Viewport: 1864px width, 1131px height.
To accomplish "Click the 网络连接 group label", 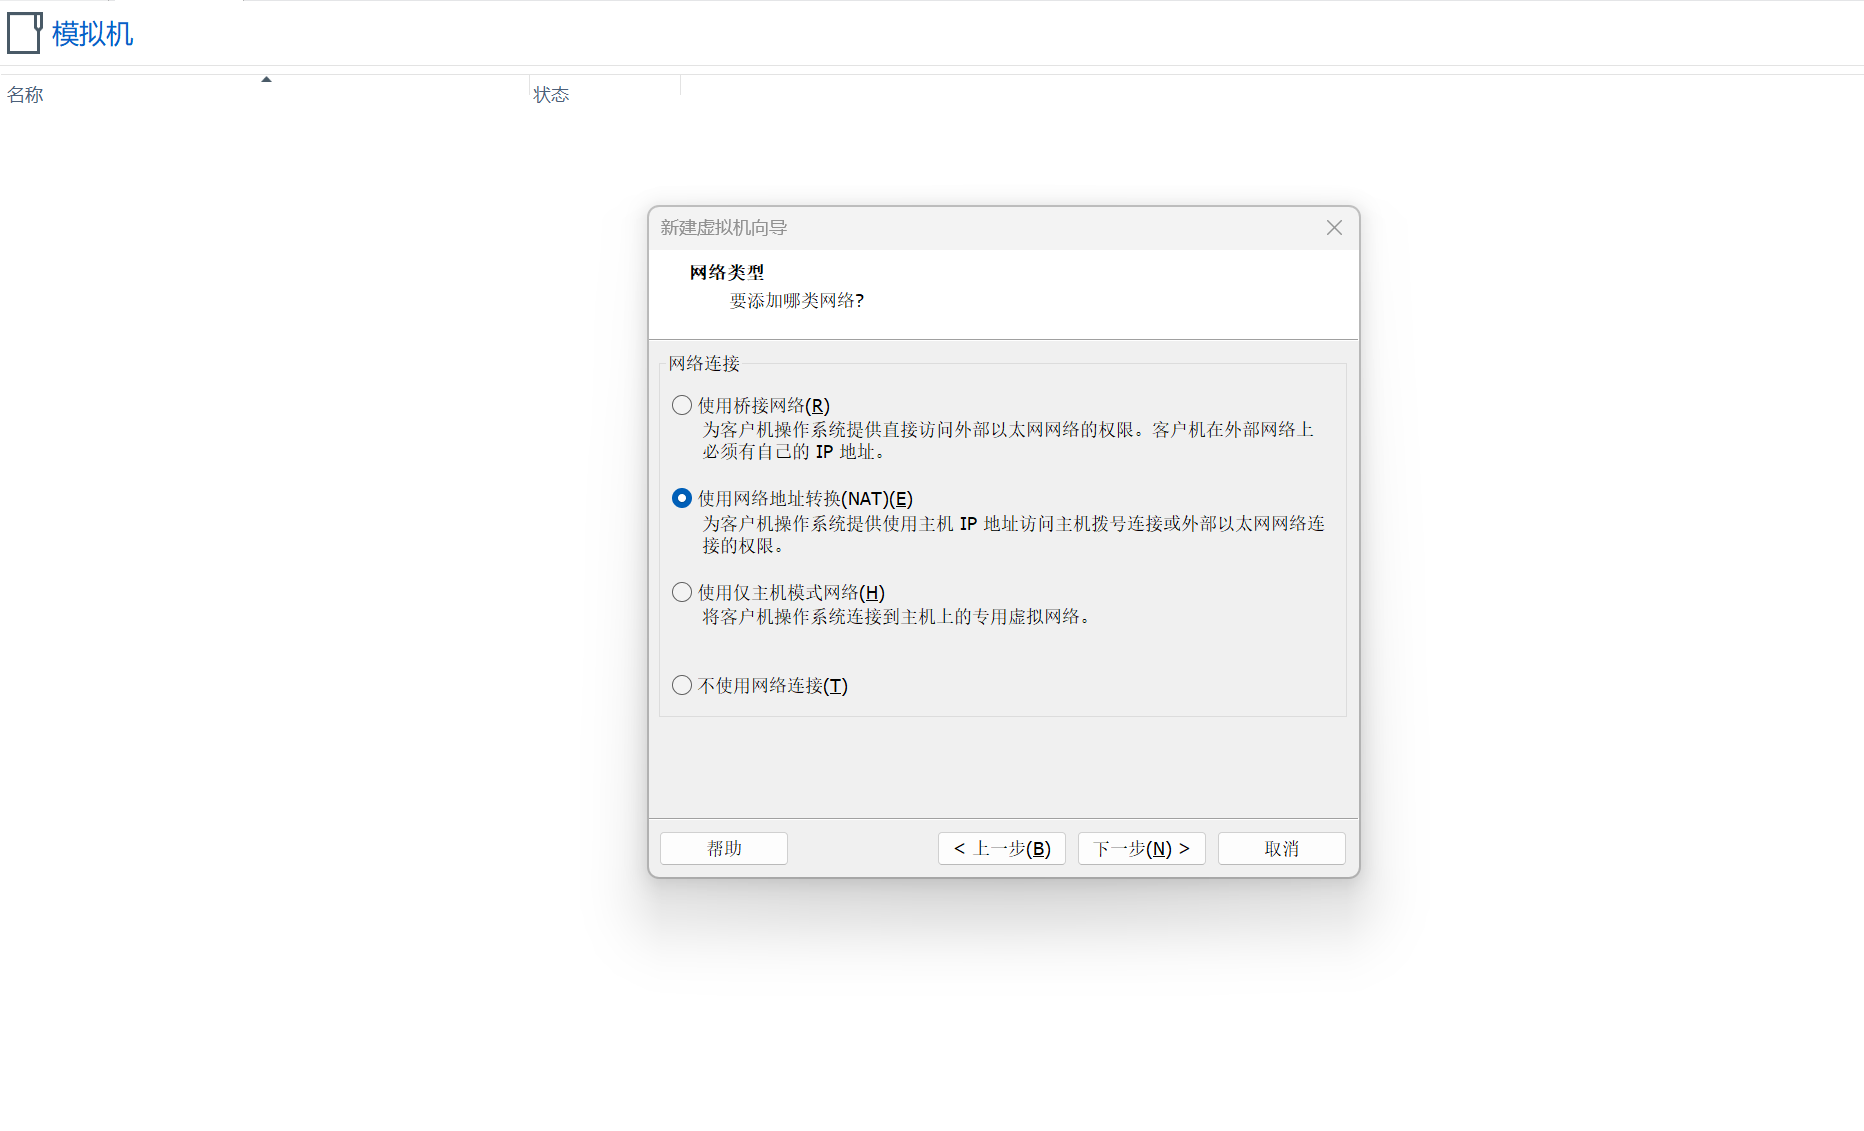I will click(704, 363).
